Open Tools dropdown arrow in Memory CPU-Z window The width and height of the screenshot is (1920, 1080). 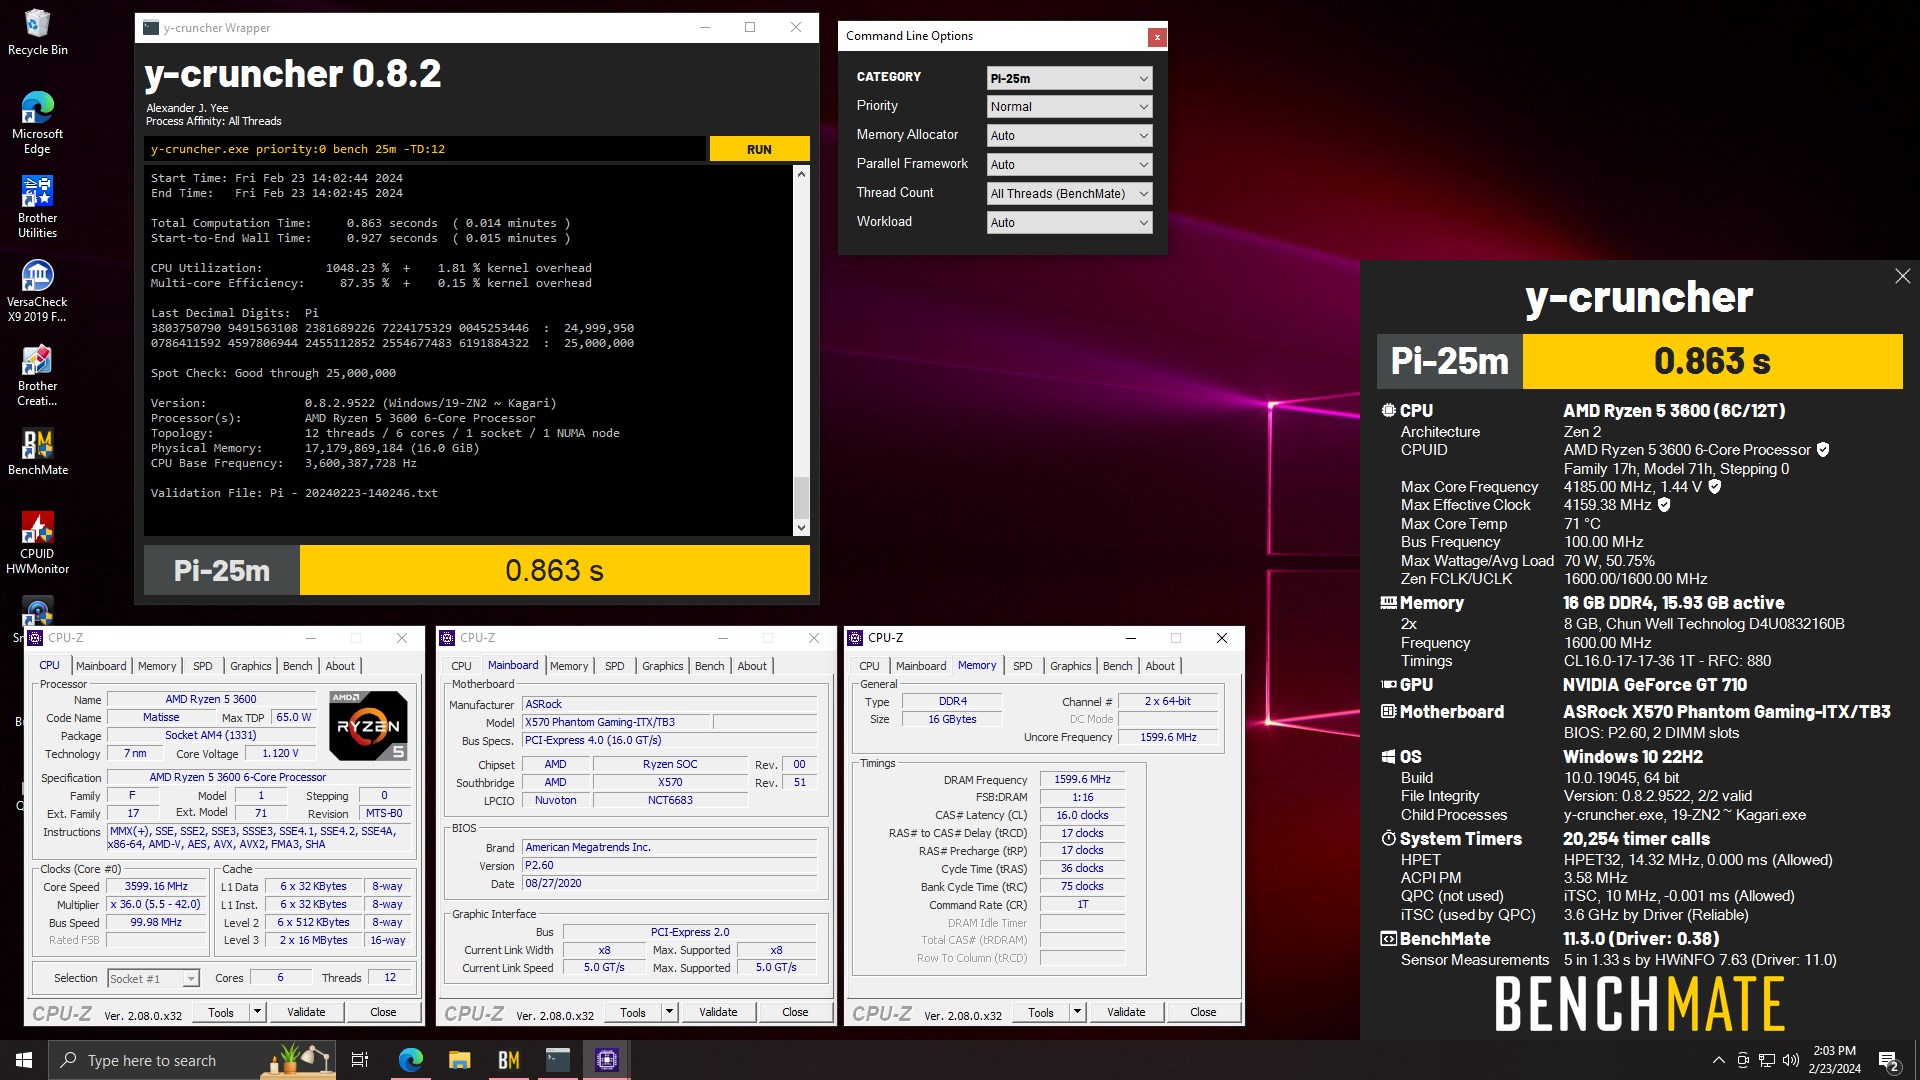click(1077, 1012)
